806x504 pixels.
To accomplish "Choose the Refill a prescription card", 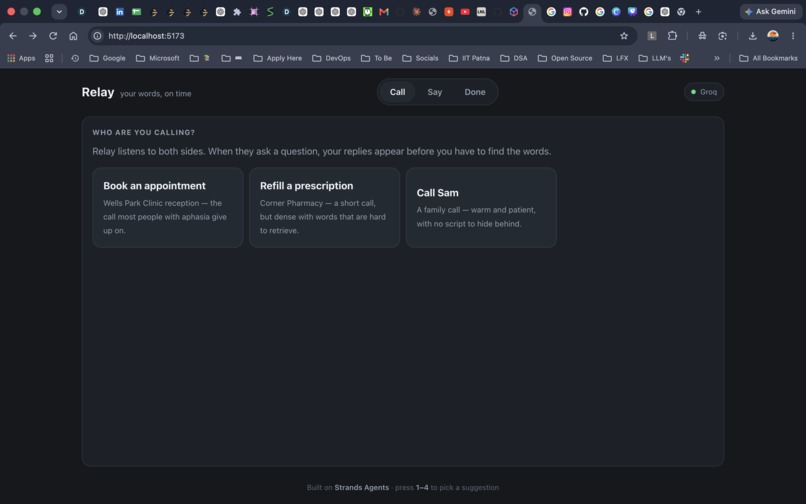I will (324, 207).
